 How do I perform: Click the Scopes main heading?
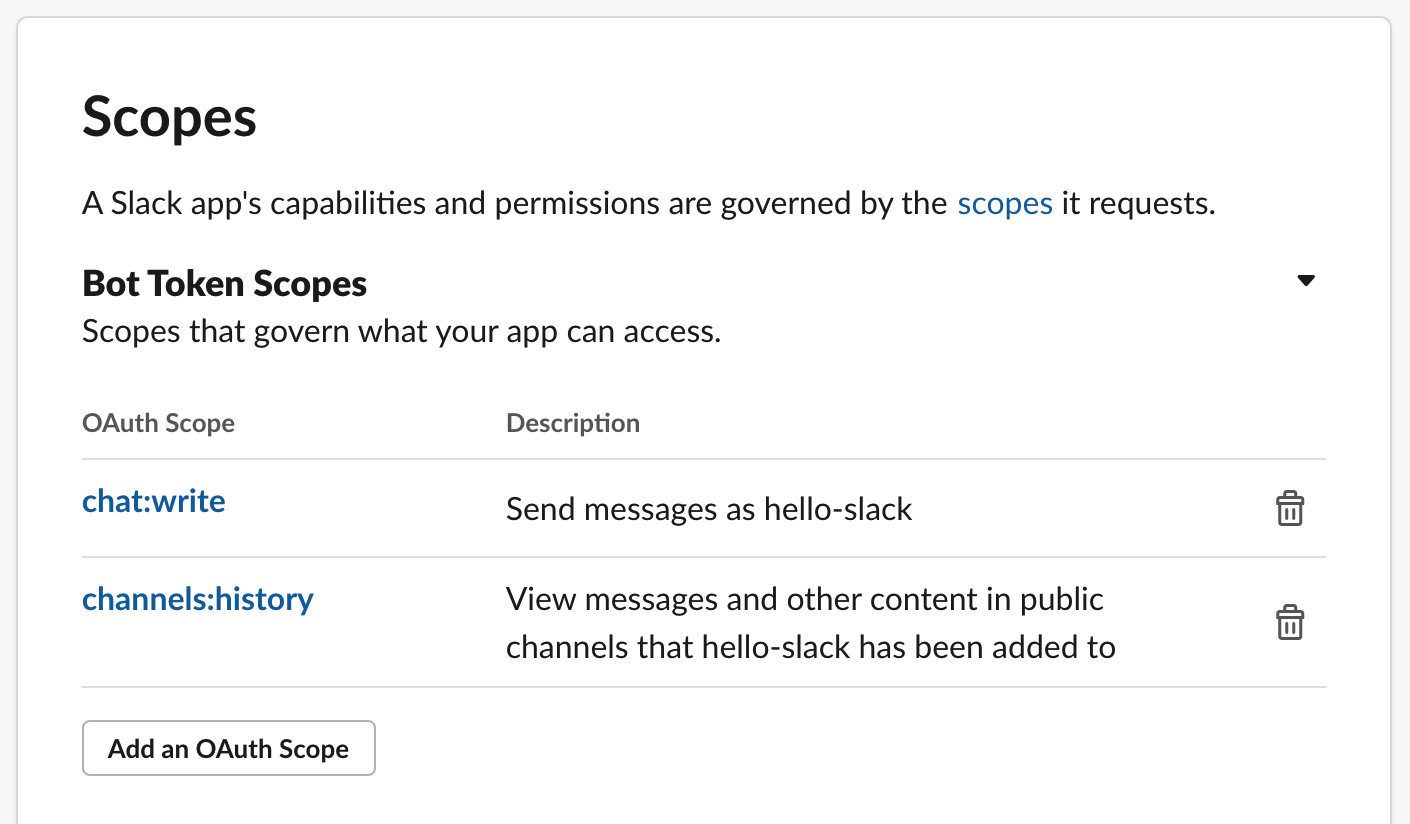point(170,118)
